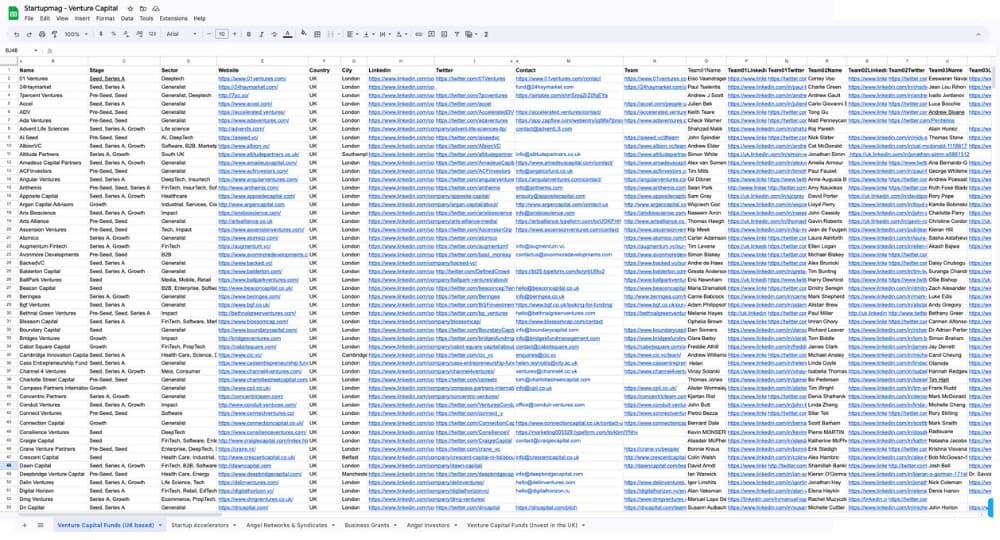Open the Help menu
This screenshot has height=540, width=1000.
pyautogui.click(x=200, y=18)
